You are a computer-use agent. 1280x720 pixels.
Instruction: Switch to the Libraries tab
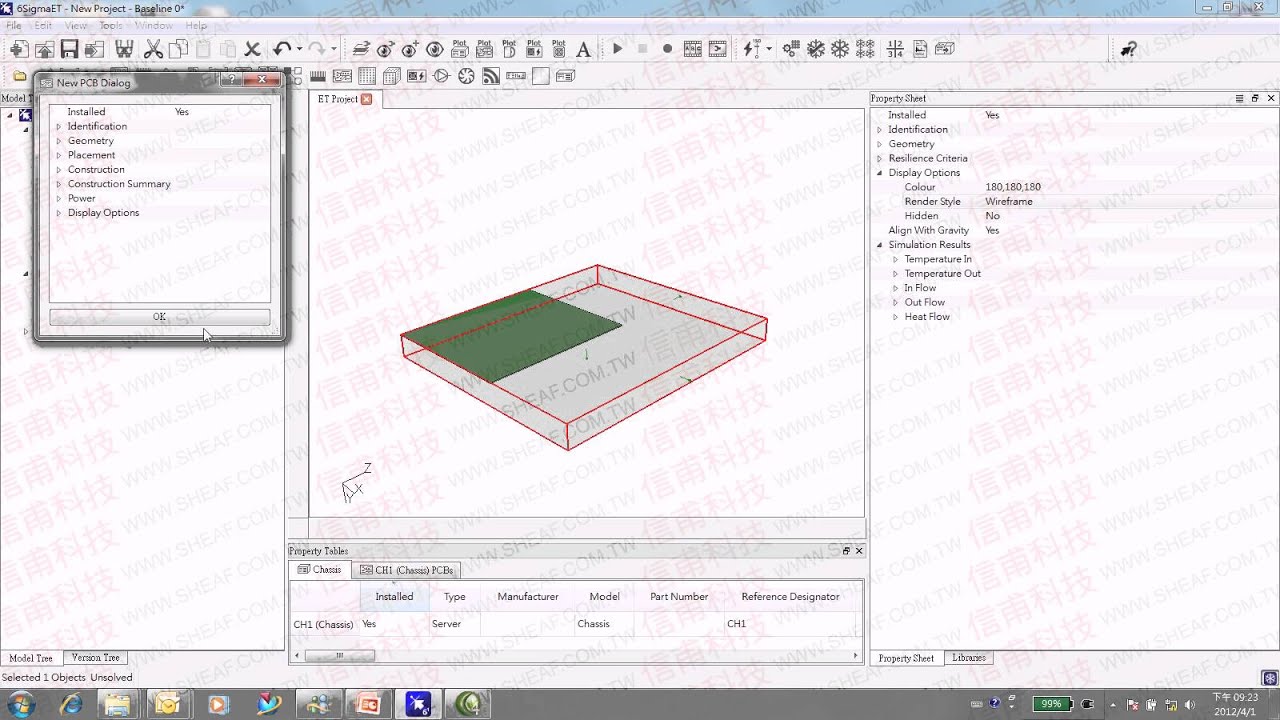point(968,658)
